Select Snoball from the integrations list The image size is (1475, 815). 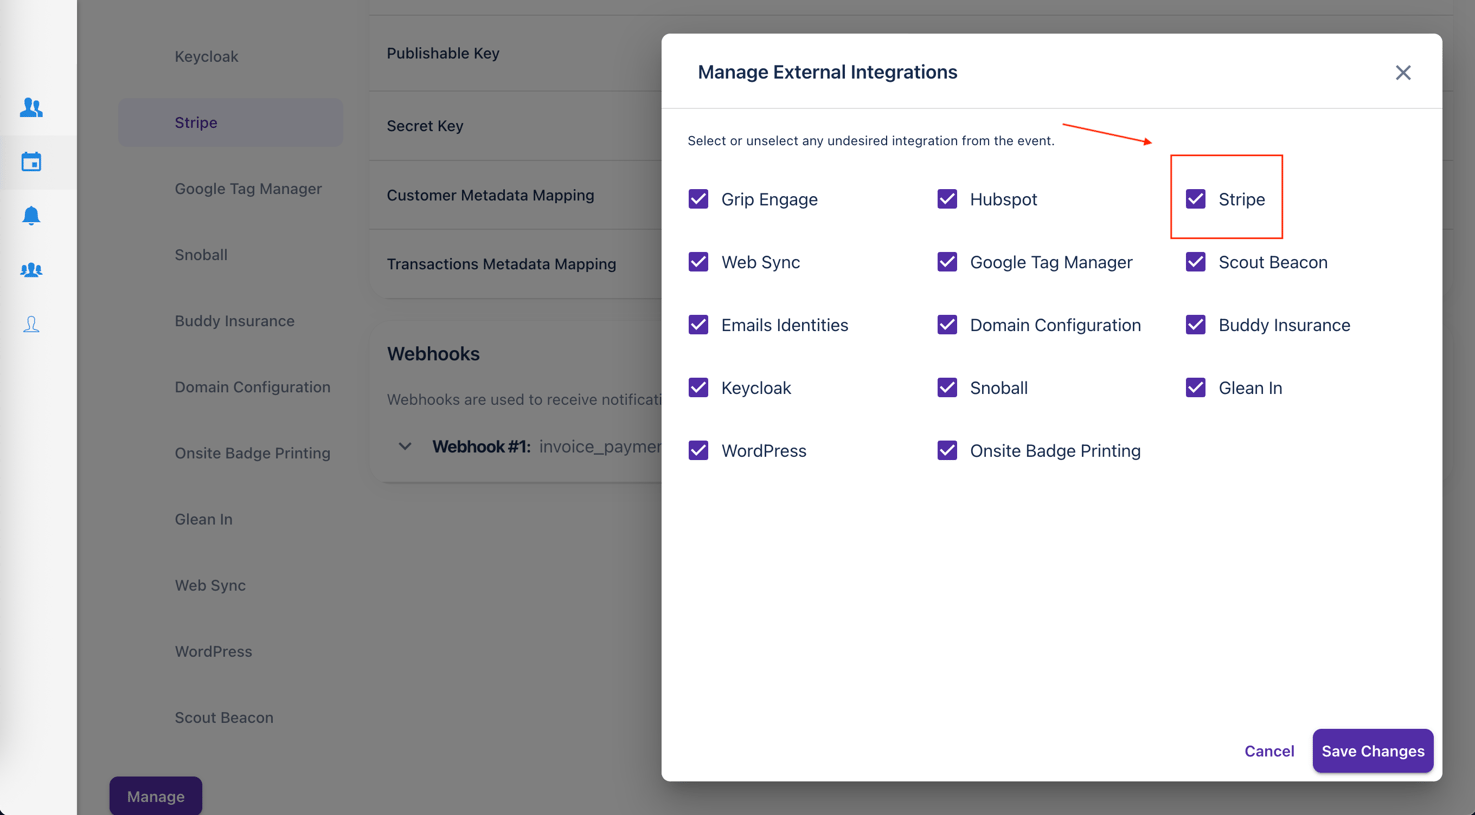click(x=201, y=255)
